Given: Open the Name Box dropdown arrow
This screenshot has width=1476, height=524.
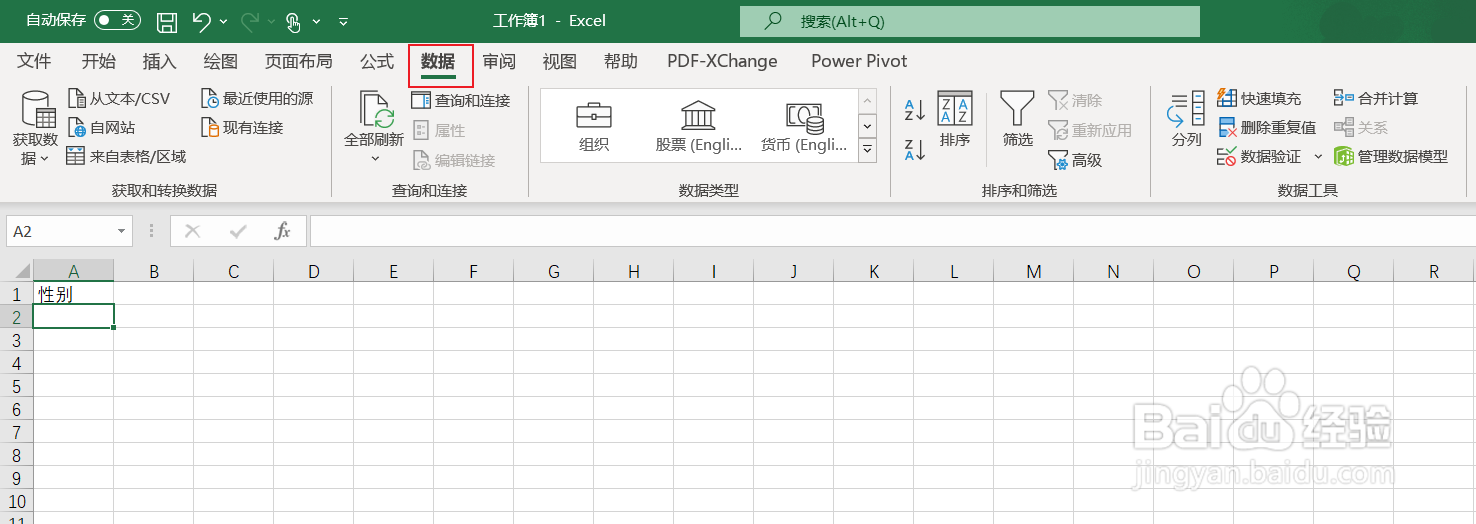Looking at the screenshot, I should tap(122, 231).
